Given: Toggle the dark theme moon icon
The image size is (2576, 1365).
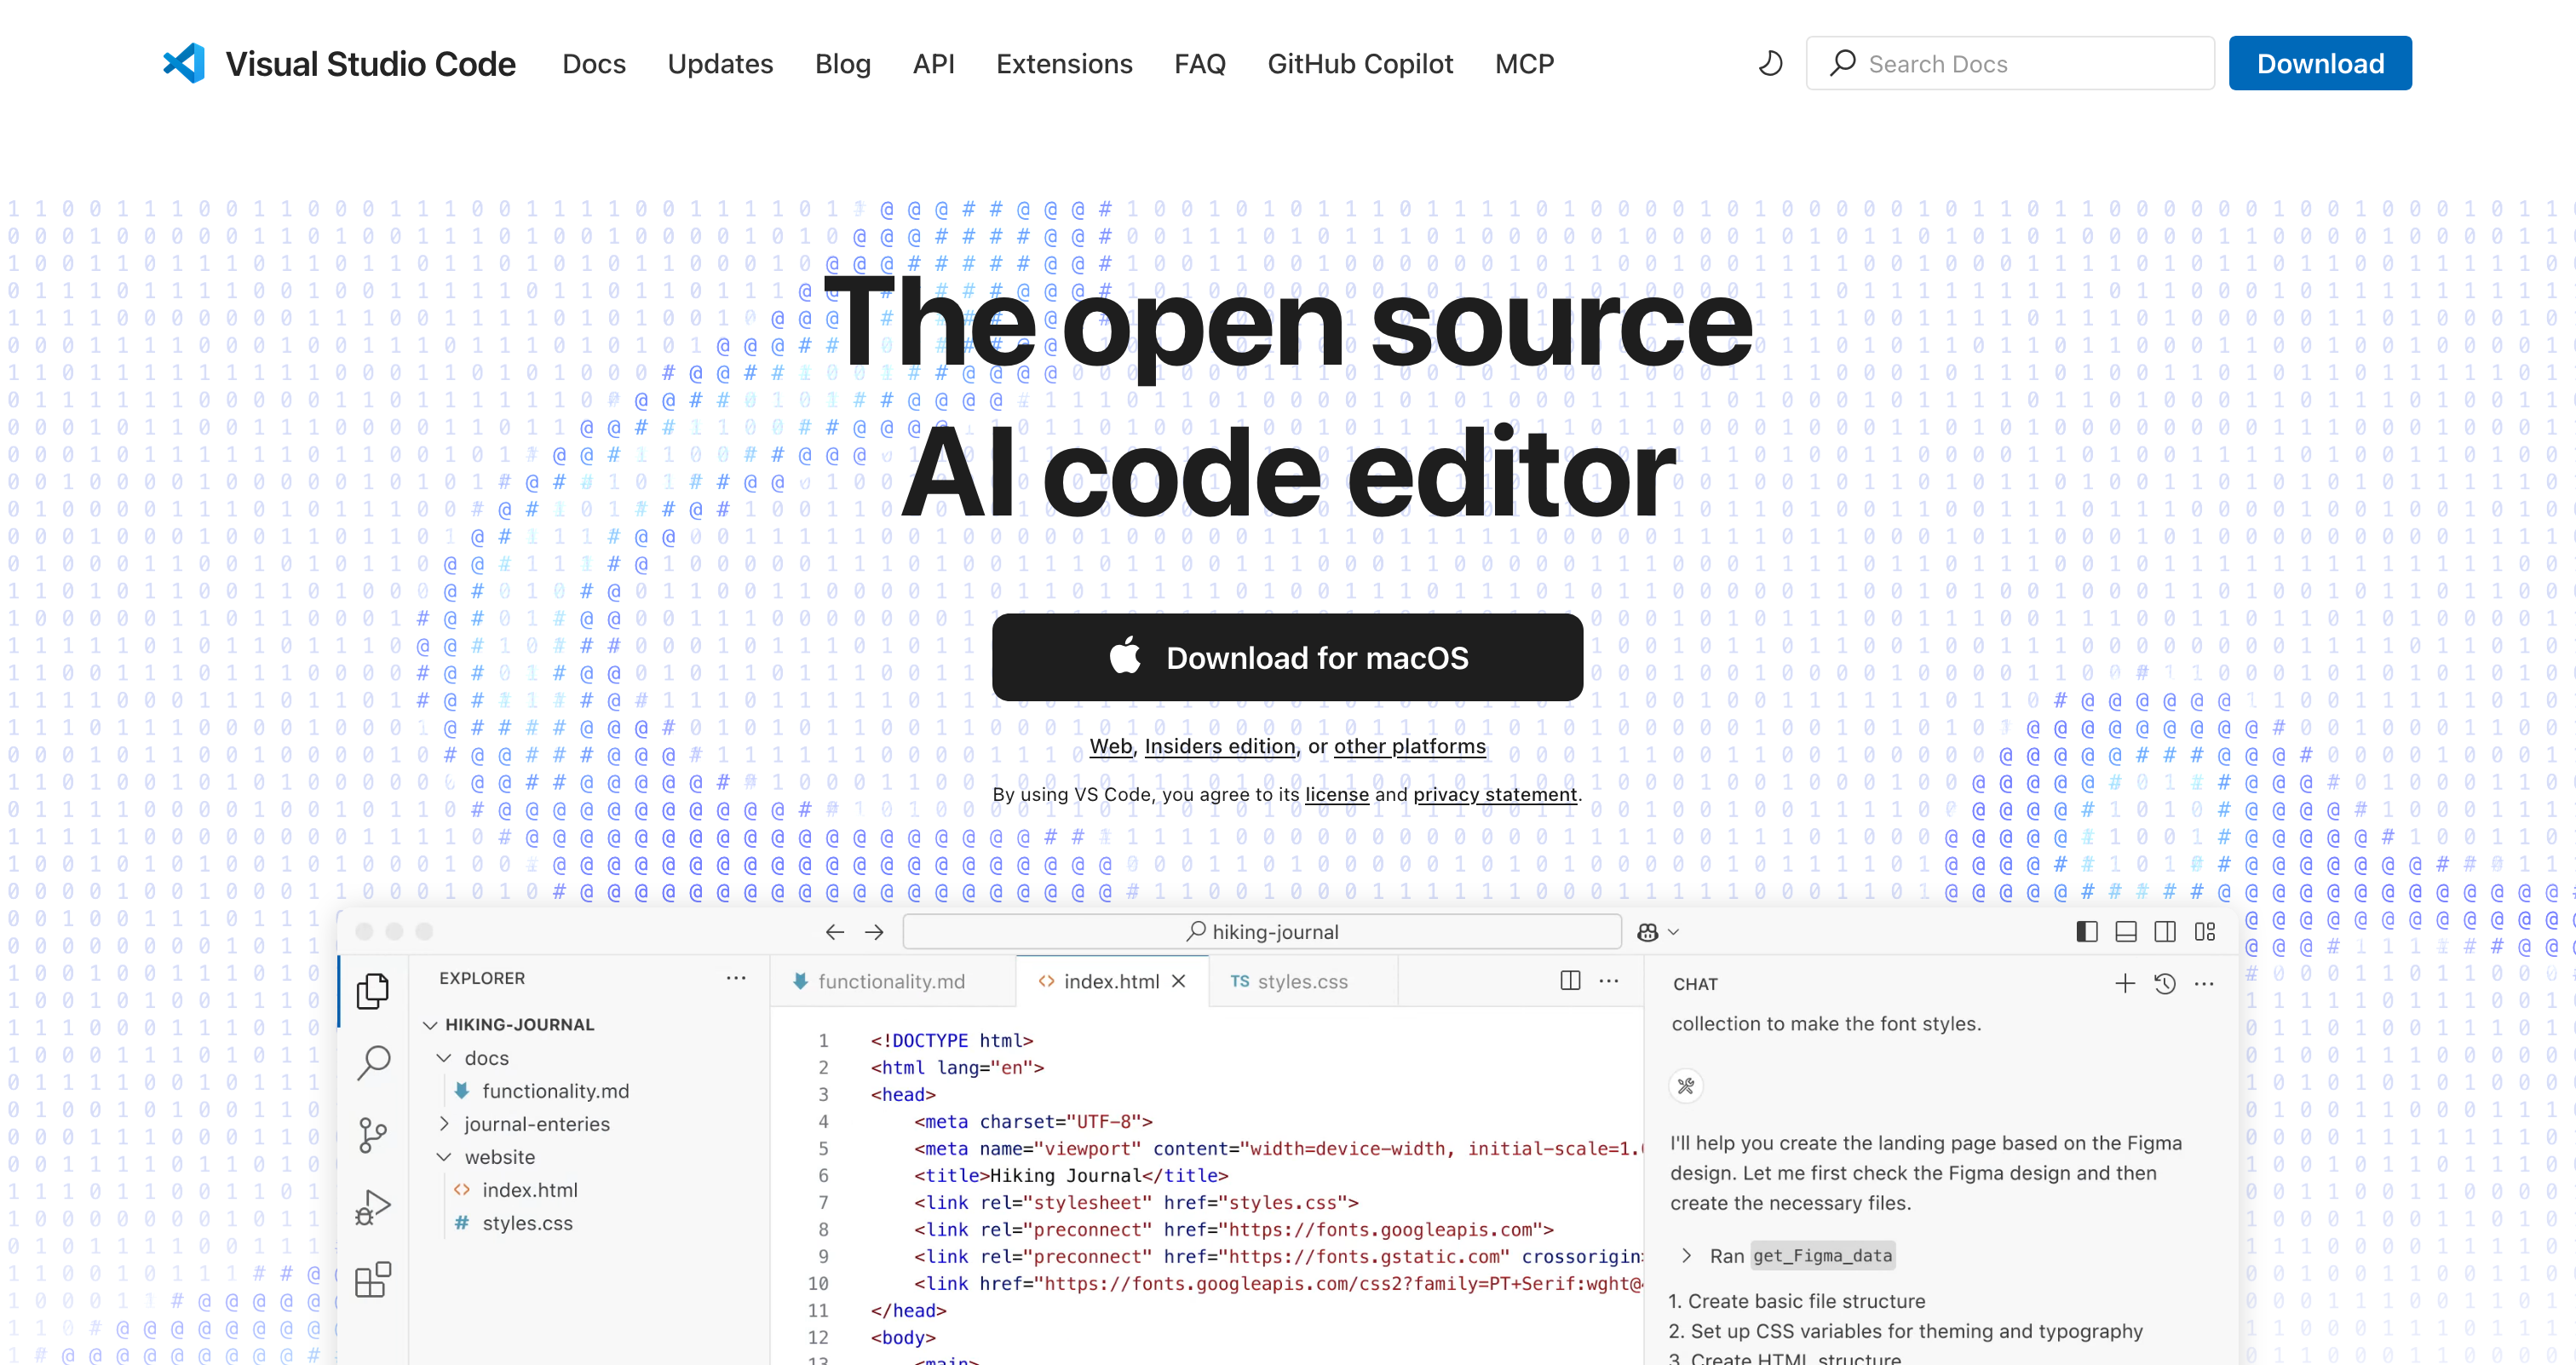Looking at the screenshot, I should (1770, 63).
